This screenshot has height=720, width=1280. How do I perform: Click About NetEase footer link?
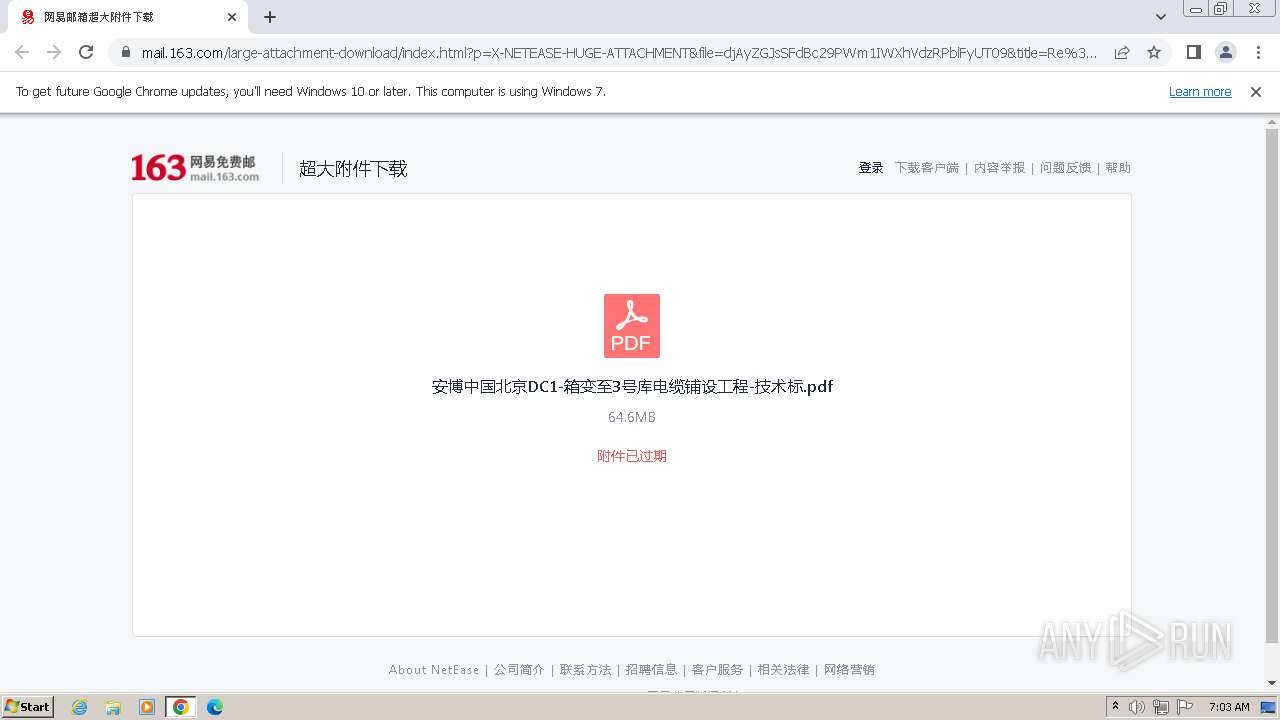pyautogui.click(x=434, y=670)
